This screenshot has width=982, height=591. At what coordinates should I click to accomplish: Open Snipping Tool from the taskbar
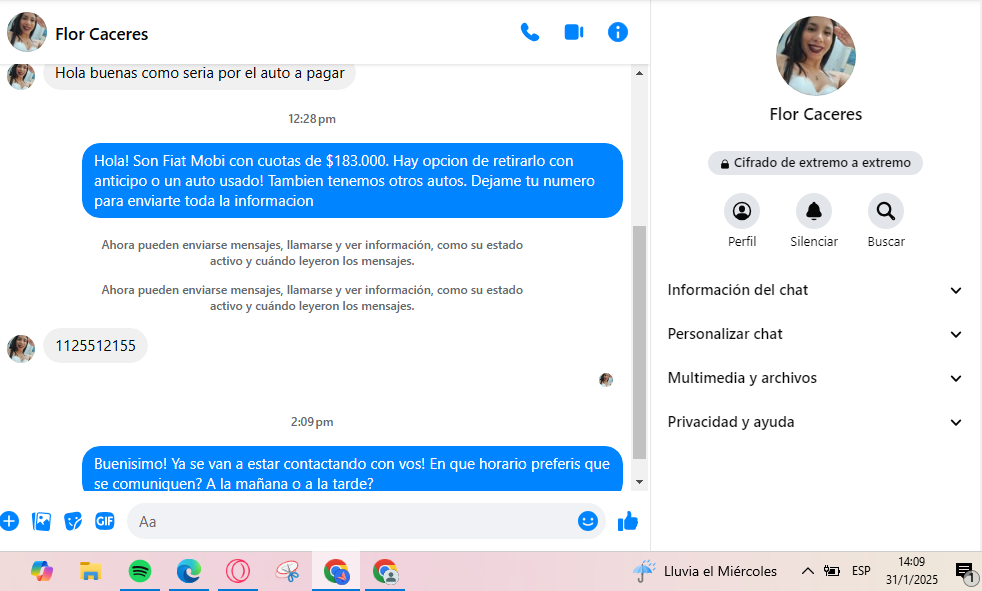(x=287, y=571)
